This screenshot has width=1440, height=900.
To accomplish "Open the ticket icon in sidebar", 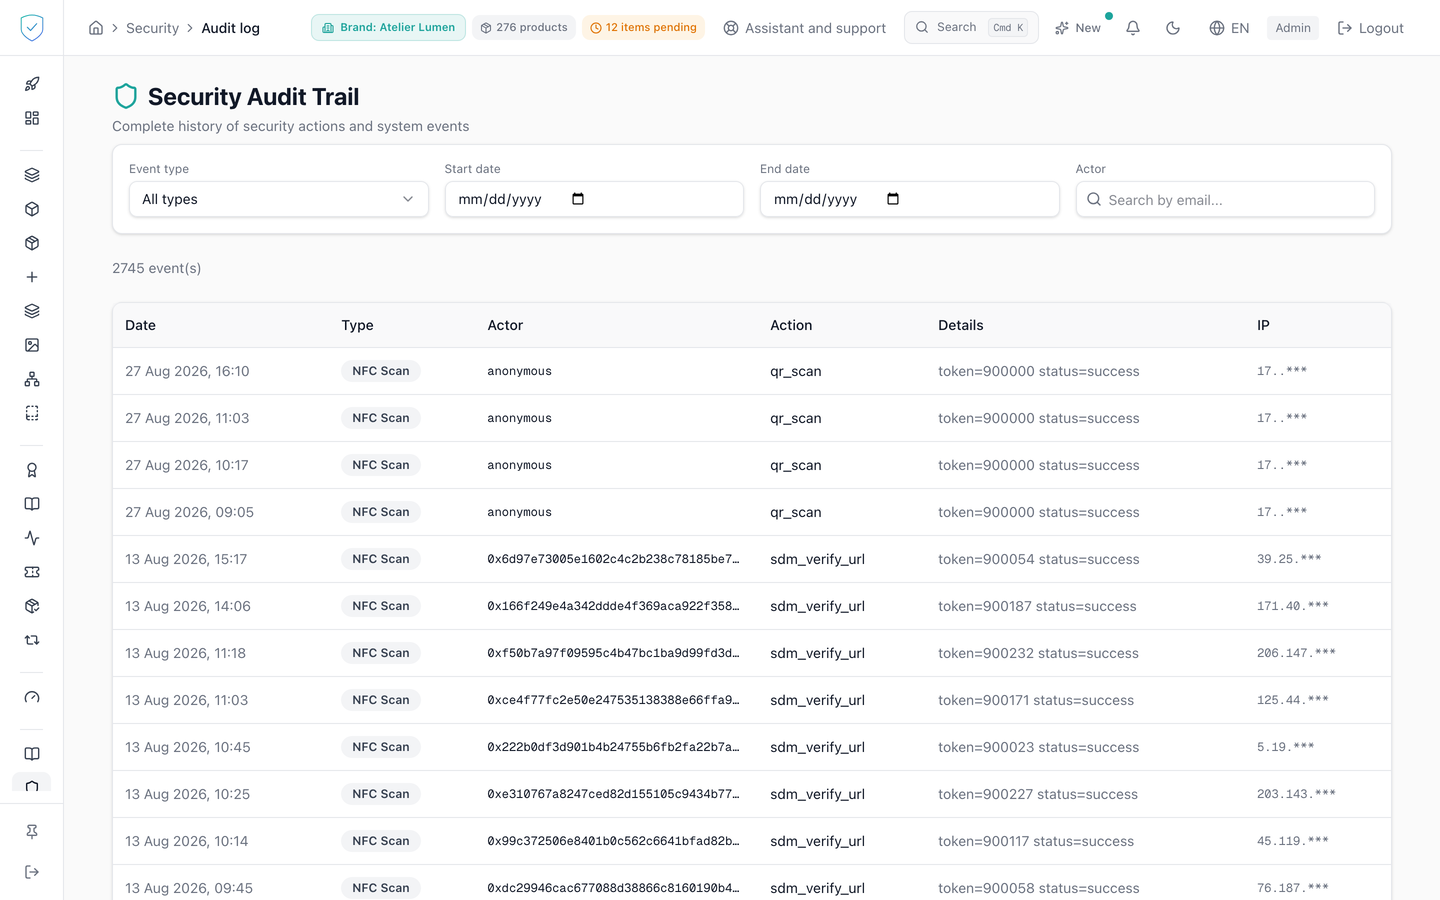I will tap(32, 572).
